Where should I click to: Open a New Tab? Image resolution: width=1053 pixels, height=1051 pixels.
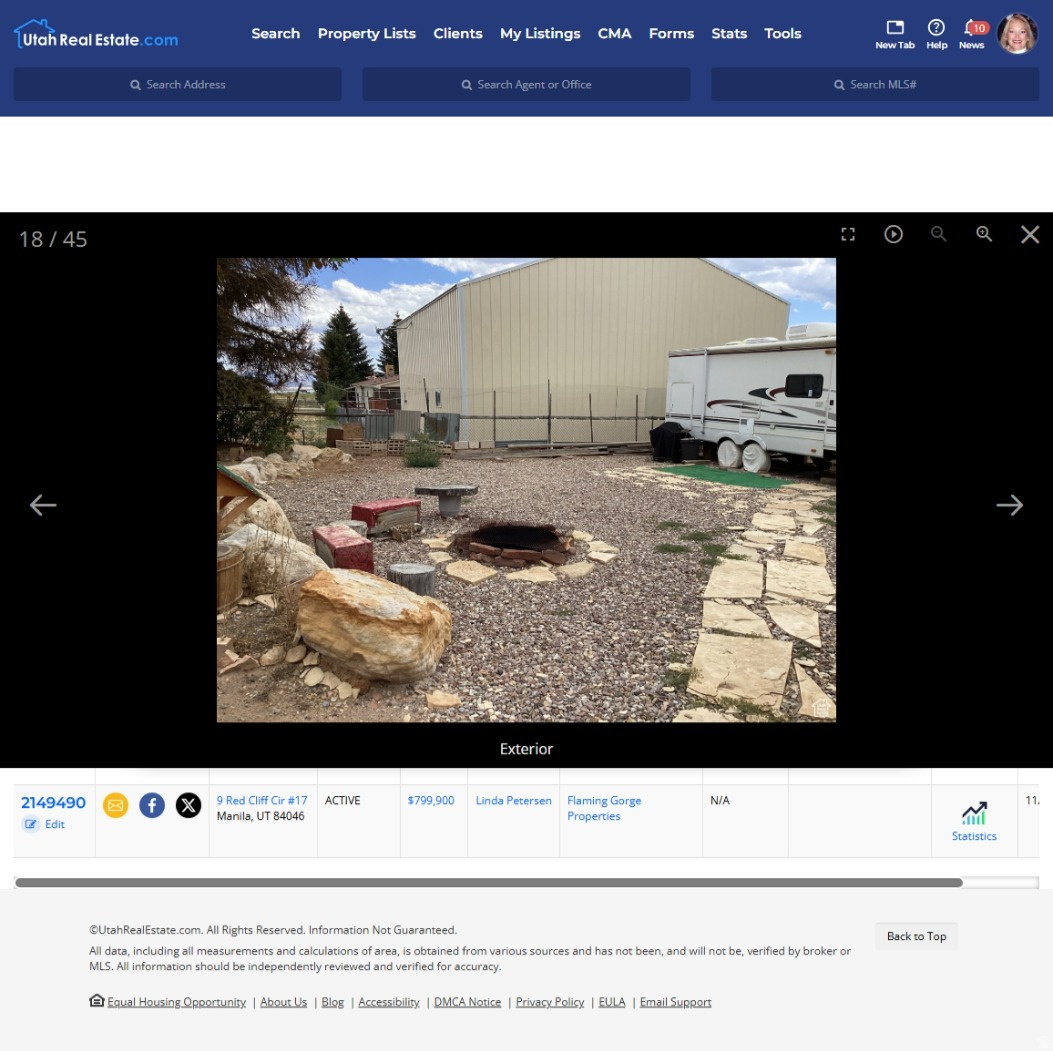pyautogui.click(x=894, y=33)
